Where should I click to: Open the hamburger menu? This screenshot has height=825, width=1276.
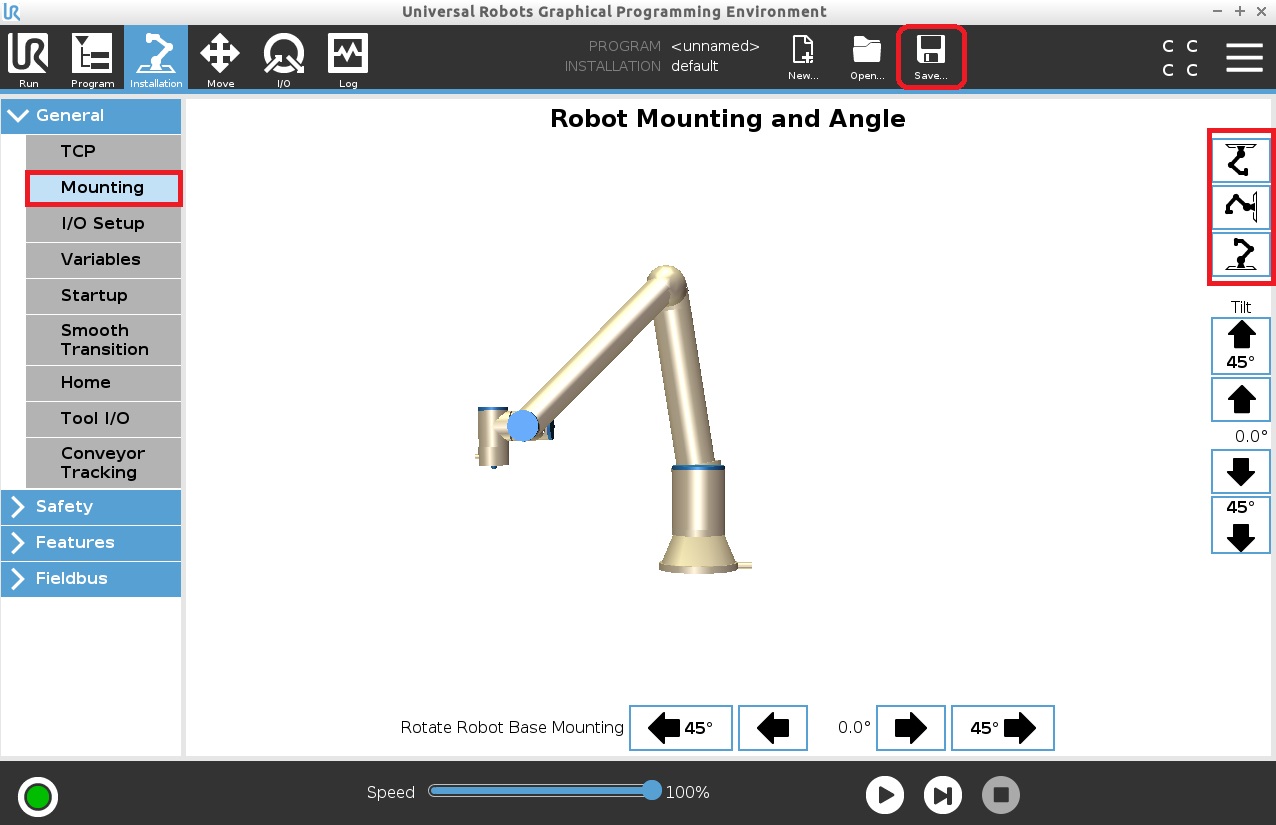(1244, 57)
